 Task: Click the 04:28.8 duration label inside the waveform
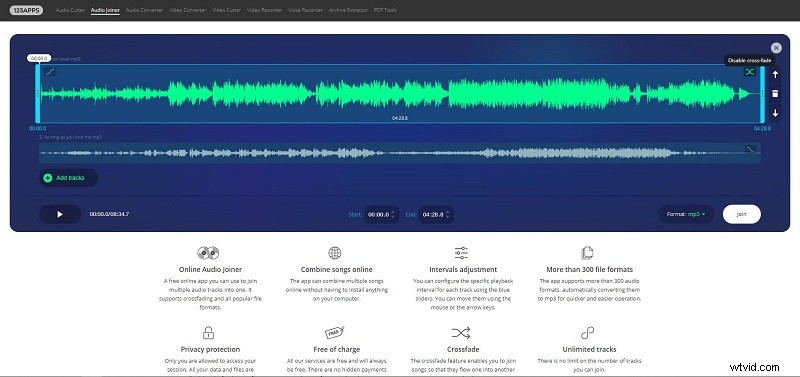400,118
